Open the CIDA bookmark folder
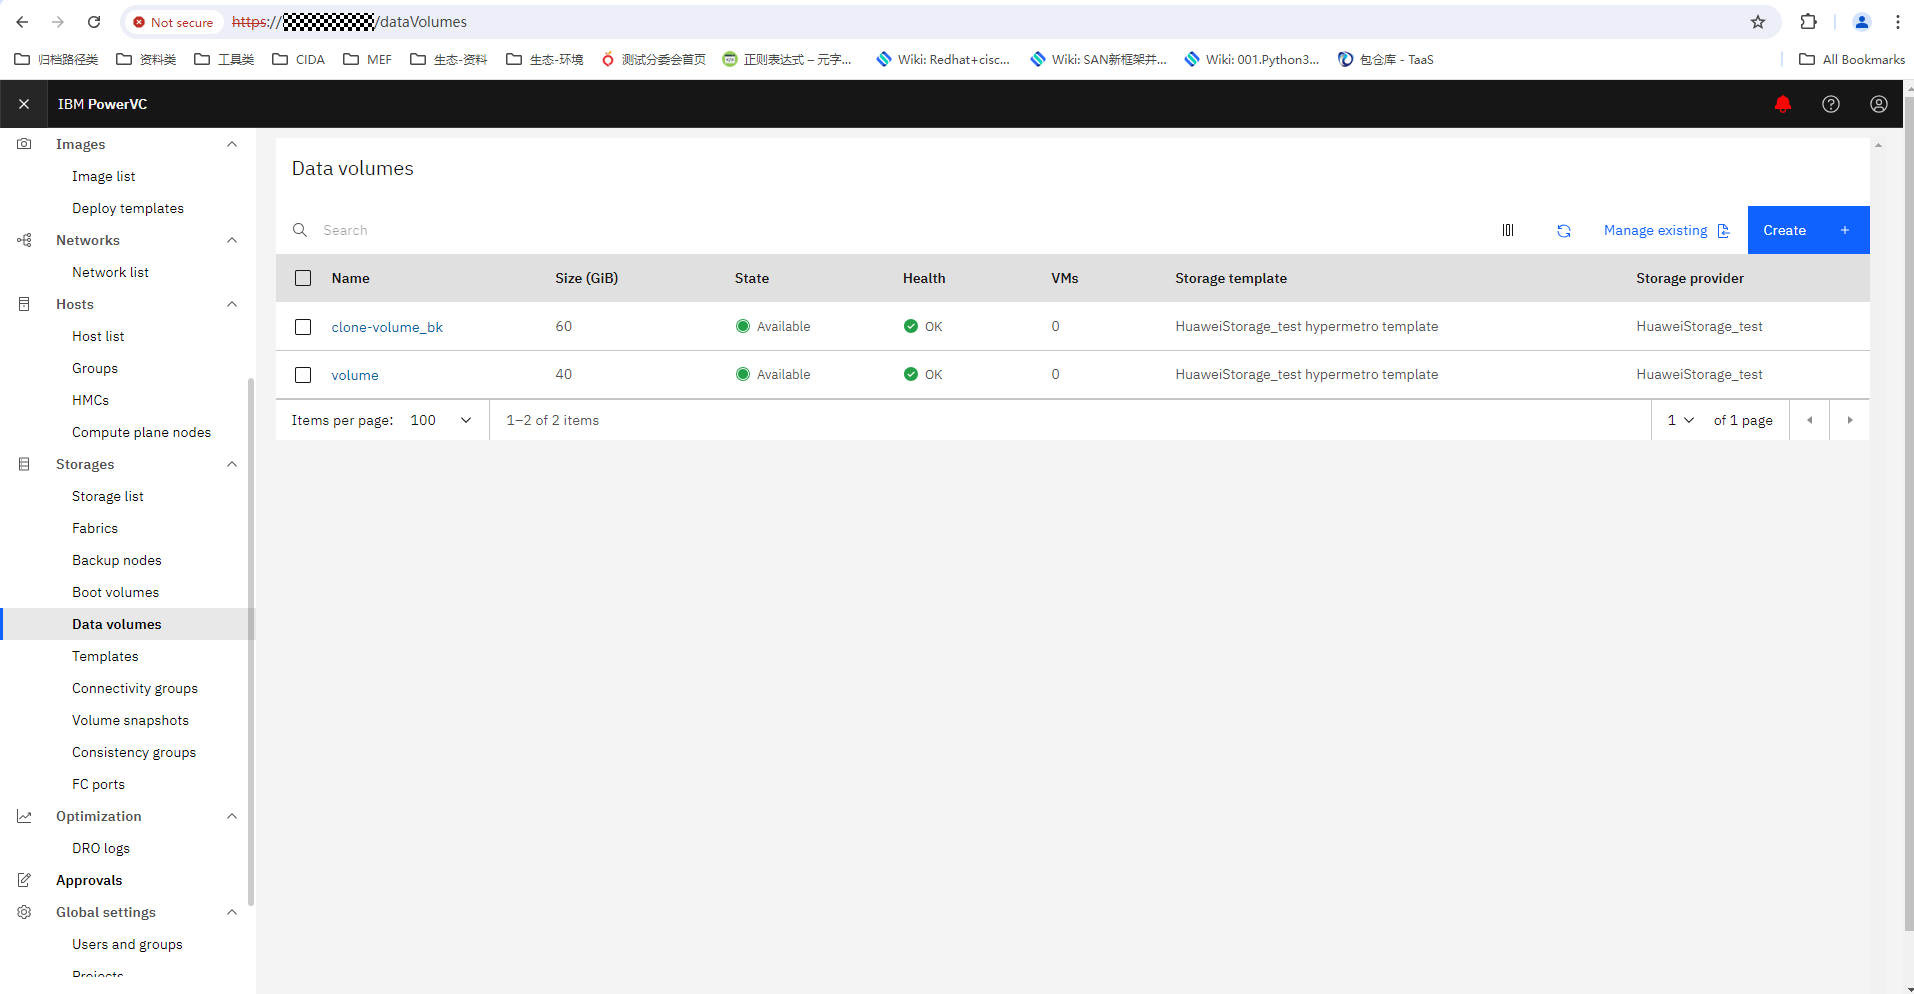The image size is (1914, 994). [299, 59]
